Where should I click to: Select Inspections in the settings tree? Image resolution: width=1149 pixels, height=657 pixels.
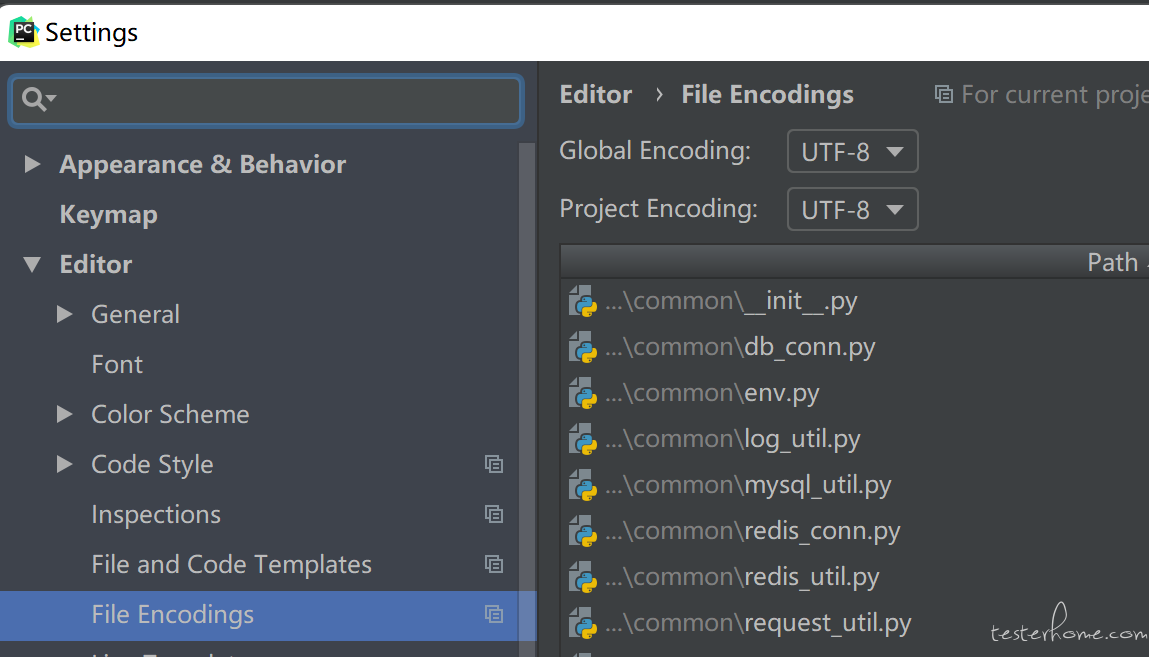(x=156, y=514)
